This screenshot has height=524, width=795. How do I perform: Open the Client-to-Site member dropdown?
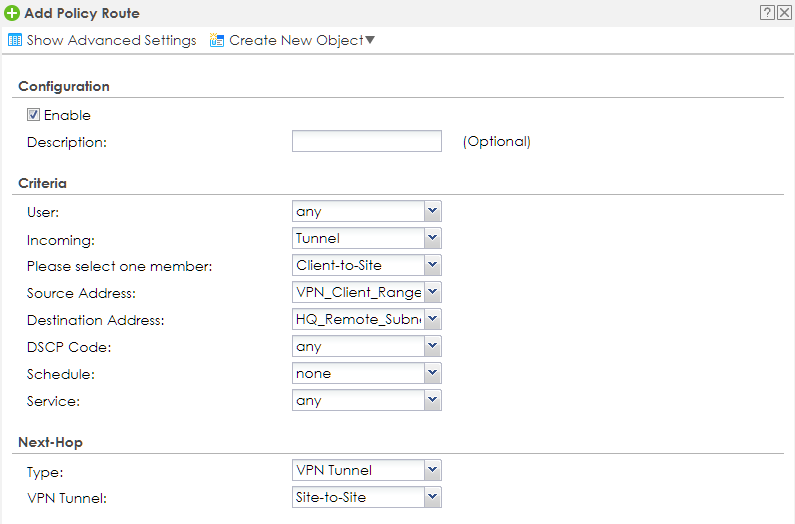432,266
